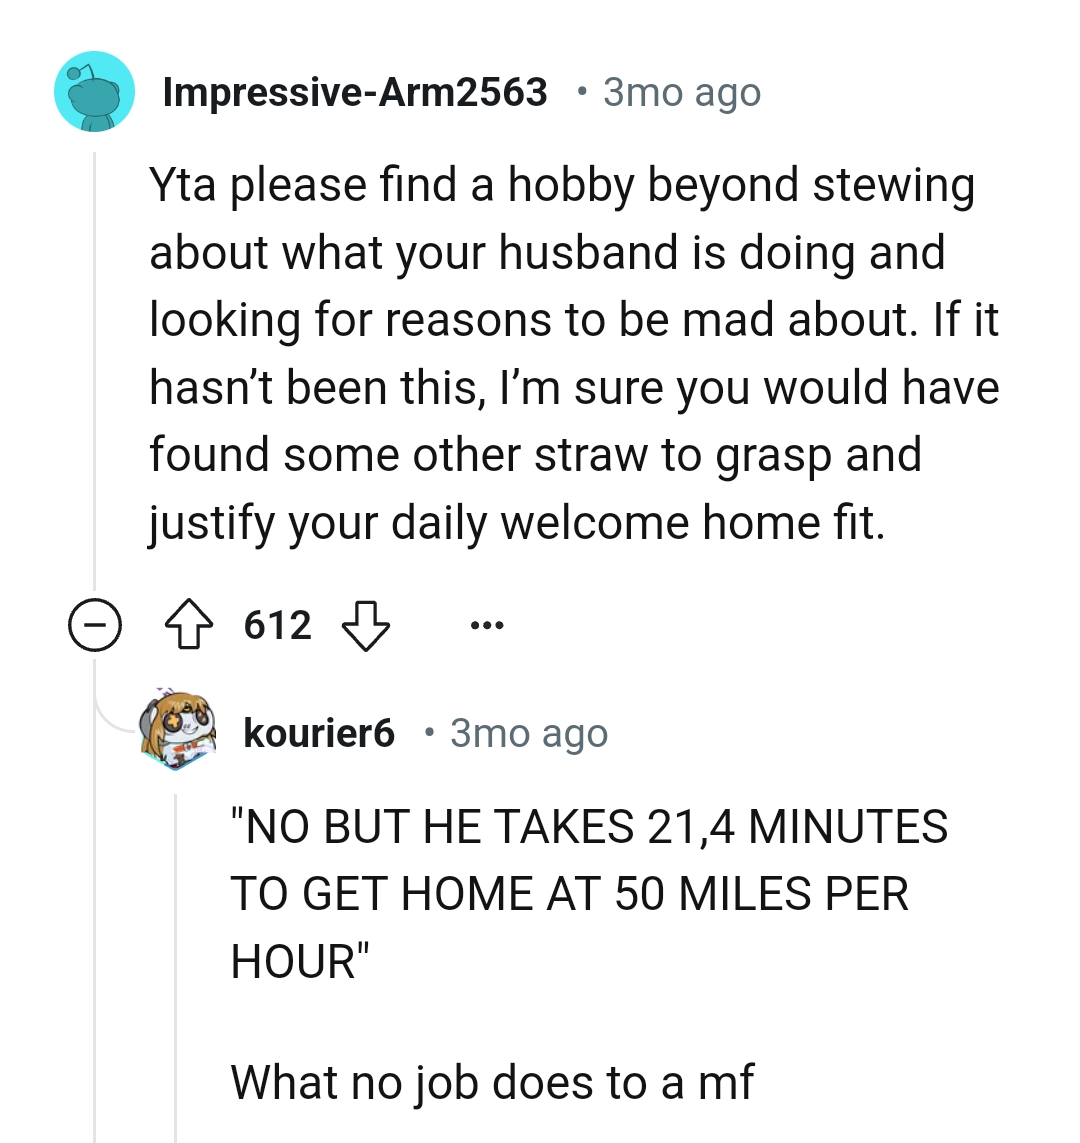The width and height of the screenshot is (1080, 1143).
Task: Collapse replies using the circled minus control
Action: click(95, 625)
